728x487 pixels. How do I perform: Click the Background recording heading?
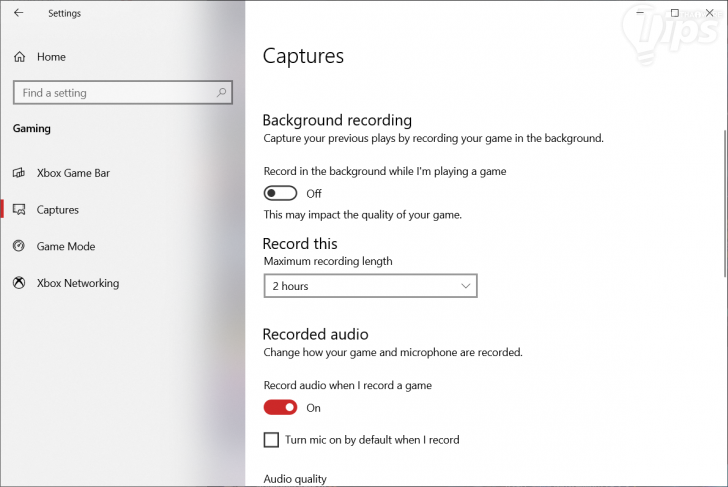point(337,120)
